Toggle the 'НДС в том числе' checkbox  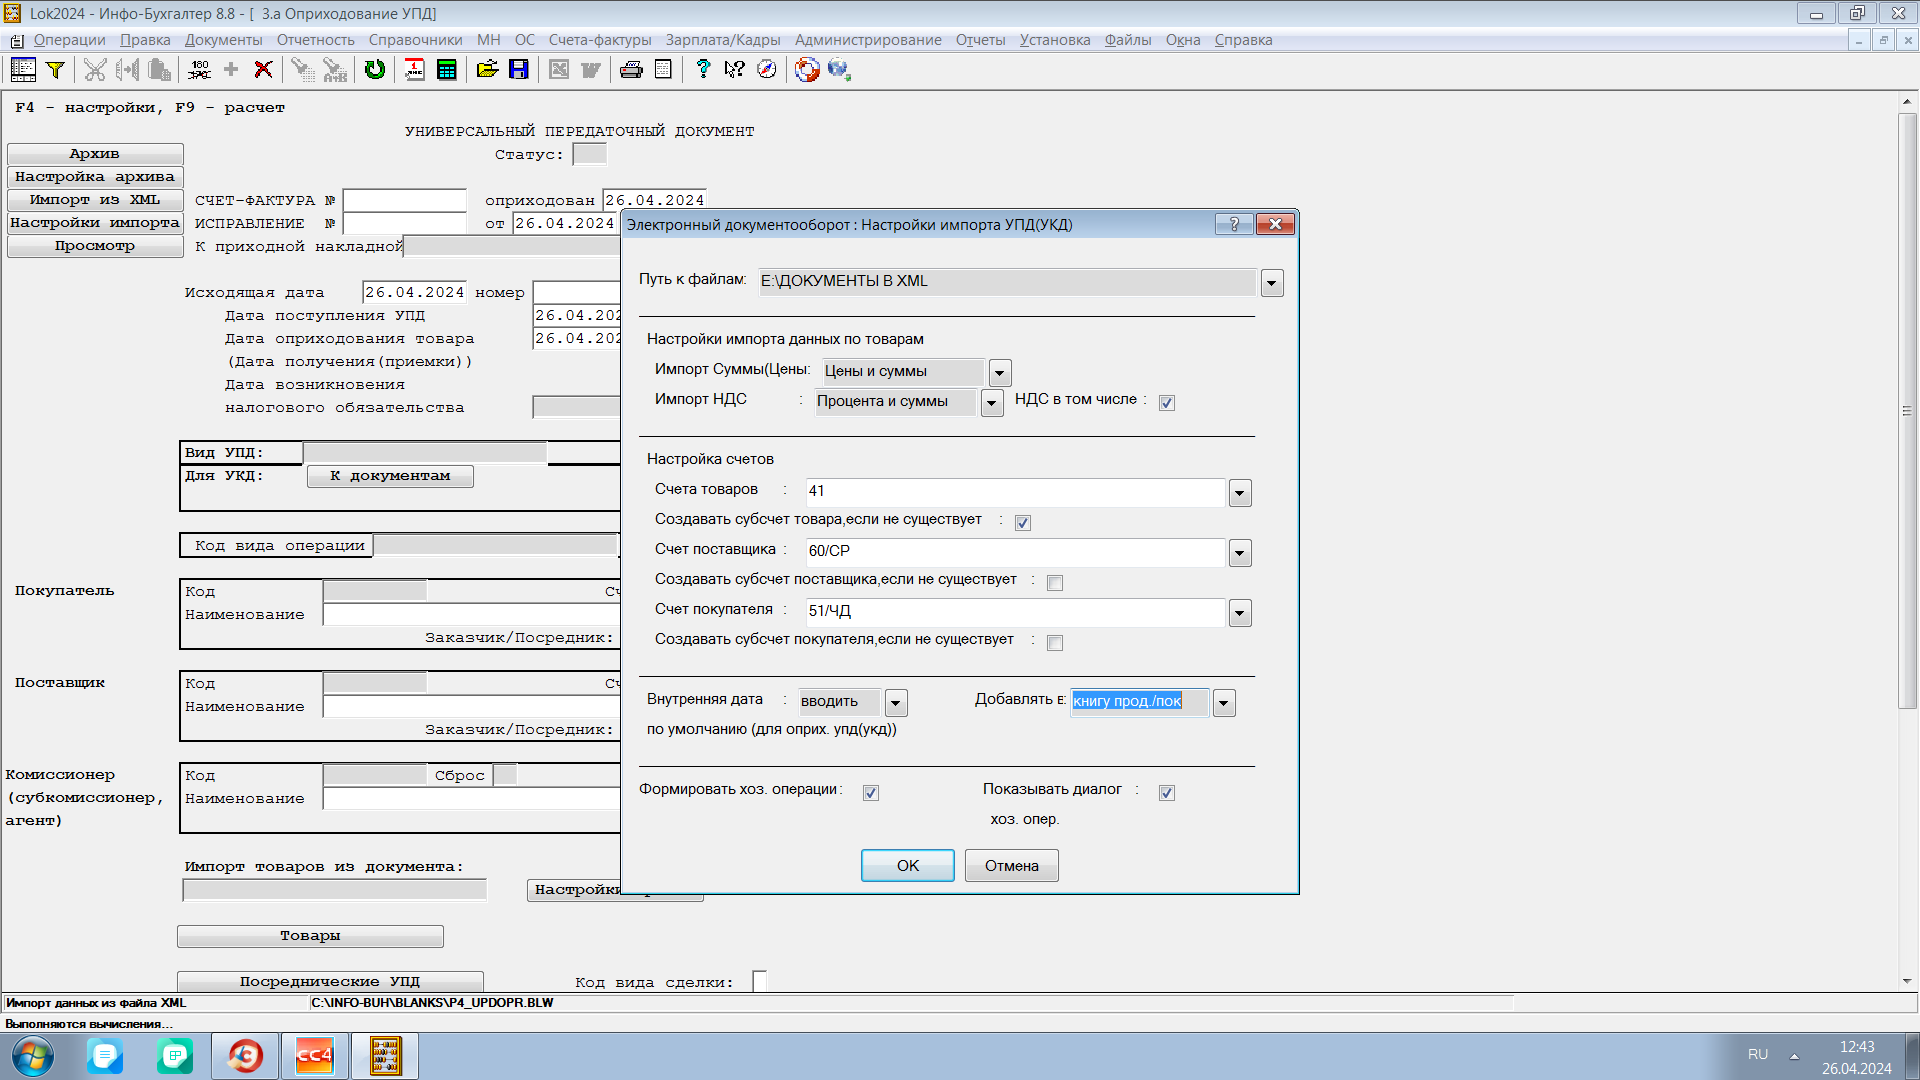[x=1166, y=403]
